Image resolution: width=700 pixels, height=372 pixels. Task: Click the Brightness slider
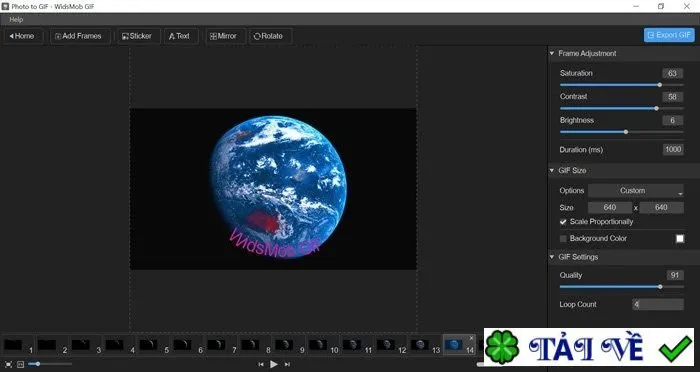coord(621,132)
